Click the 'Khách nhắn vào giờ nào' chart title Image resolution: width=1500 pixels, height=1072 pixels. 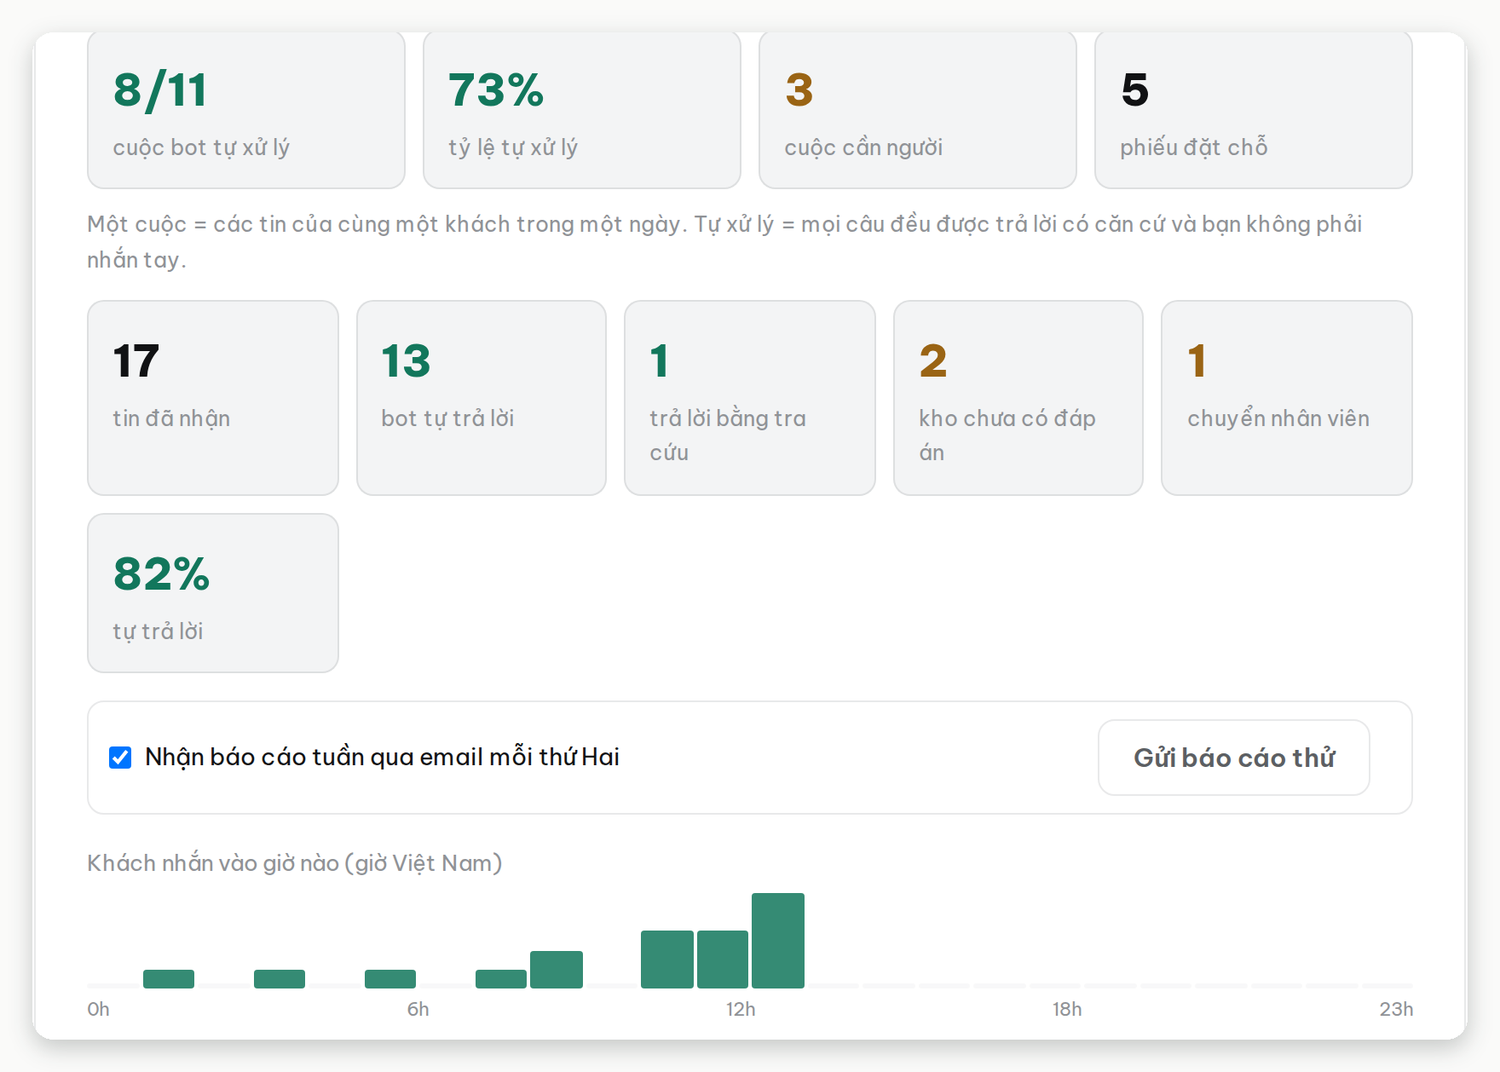(x=295, y=863)
